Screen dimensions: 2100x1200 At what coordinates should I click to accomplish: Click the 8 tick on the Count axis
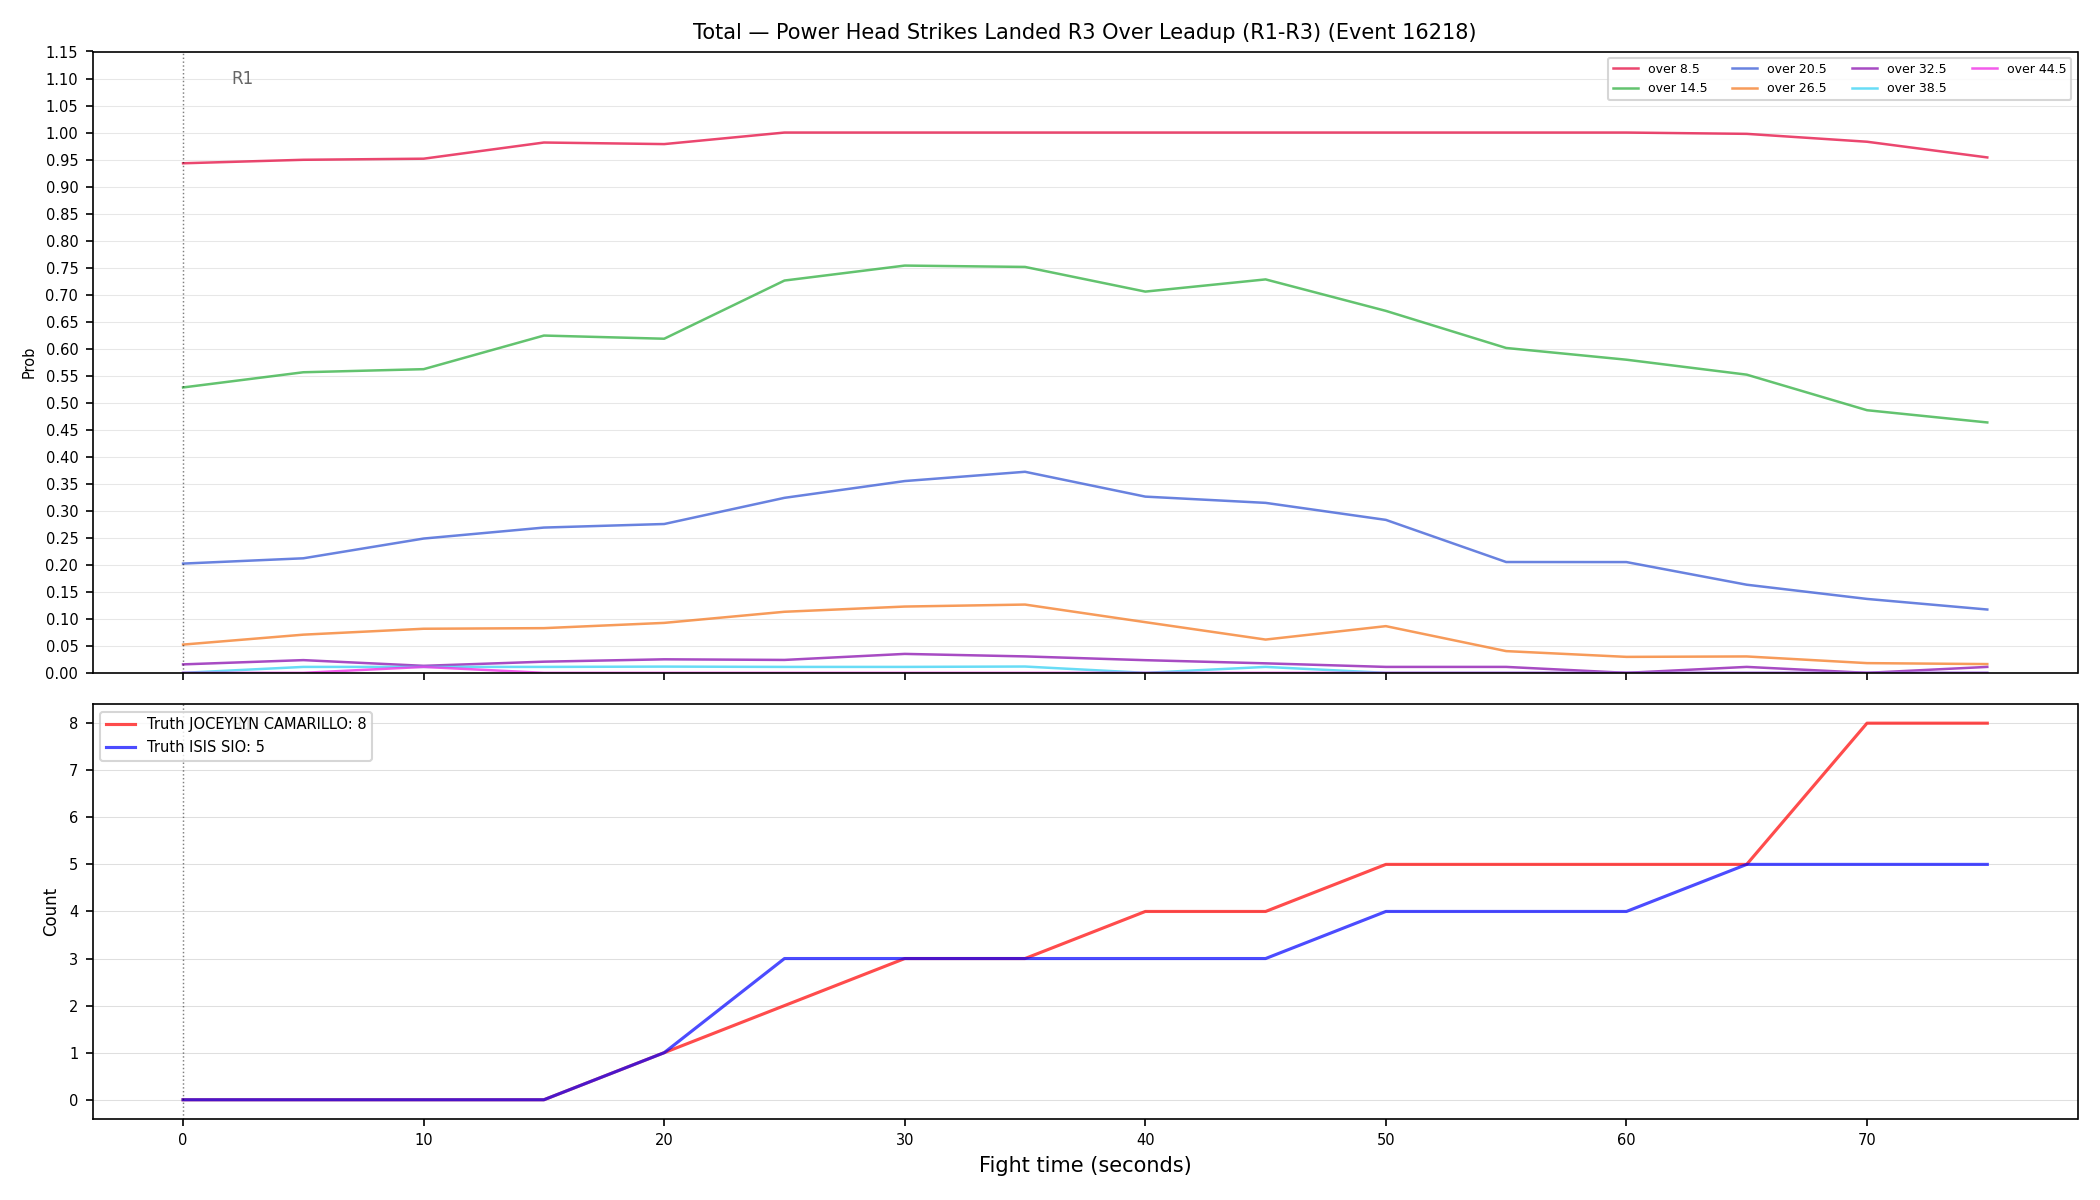74,723
